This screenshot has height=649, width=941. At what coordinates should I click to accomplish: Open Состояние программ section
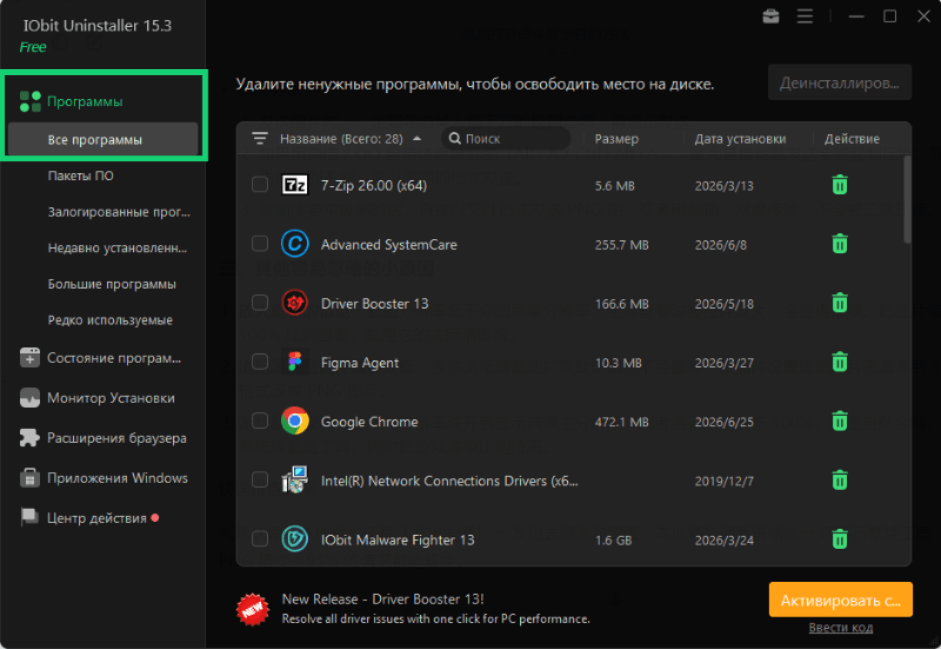pyautogui.click(x=114, y=358)
